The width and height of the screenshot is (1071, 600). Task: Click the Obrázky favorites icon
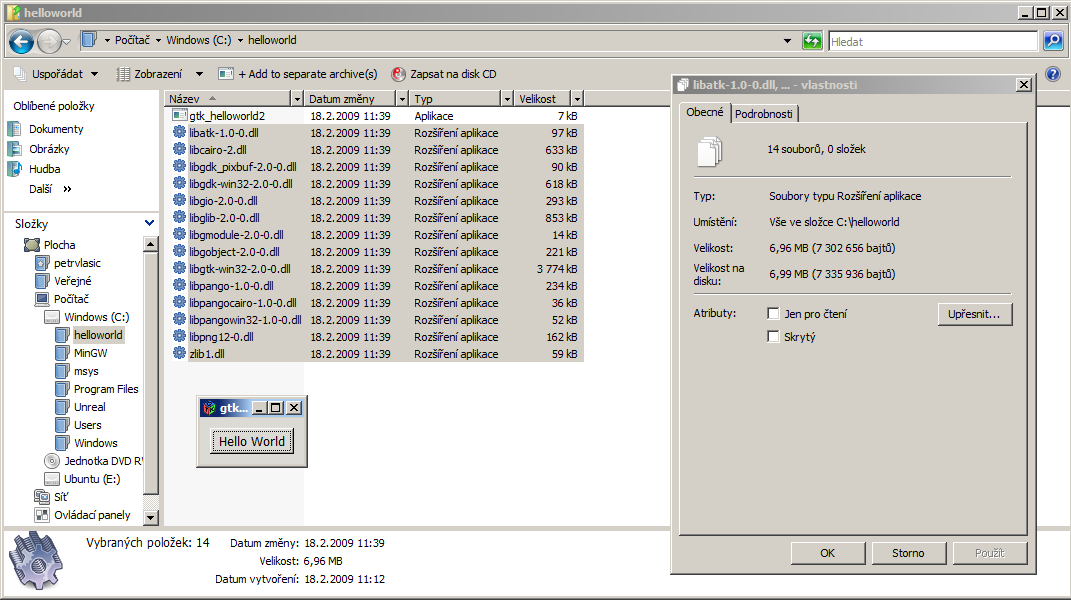14,148
